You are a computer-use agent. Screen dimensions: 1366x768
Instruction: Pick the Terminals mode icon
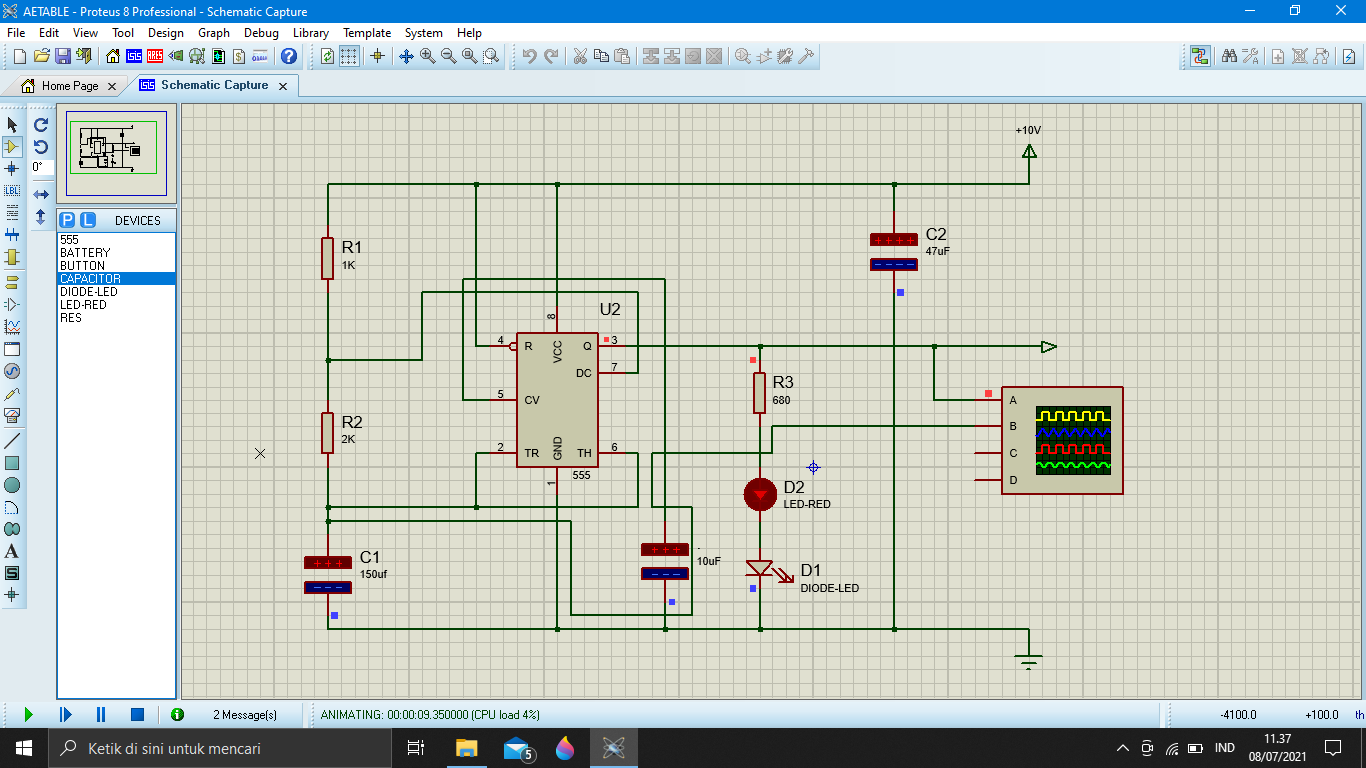[x=12, y=282]
